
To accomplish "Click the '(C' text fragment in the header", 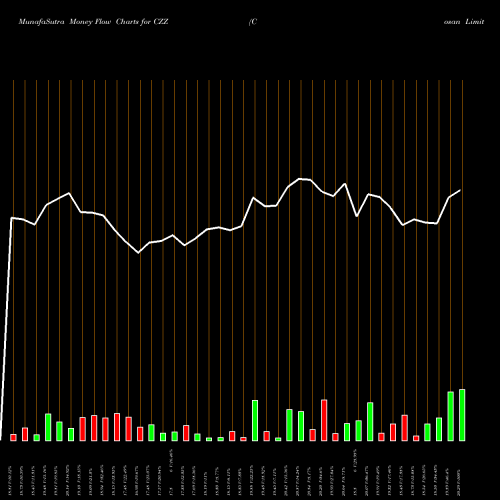I will coord(253,22).
